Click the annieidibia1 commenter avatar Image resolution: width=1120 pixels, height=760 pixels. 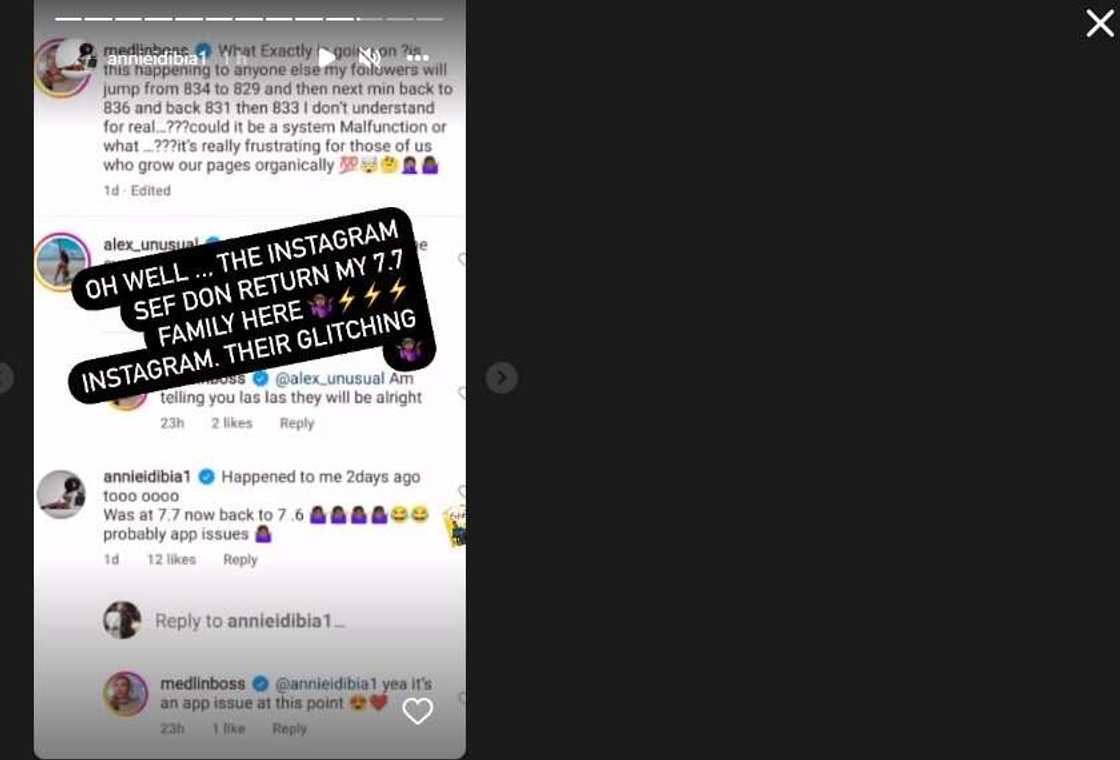click(61, 494)
